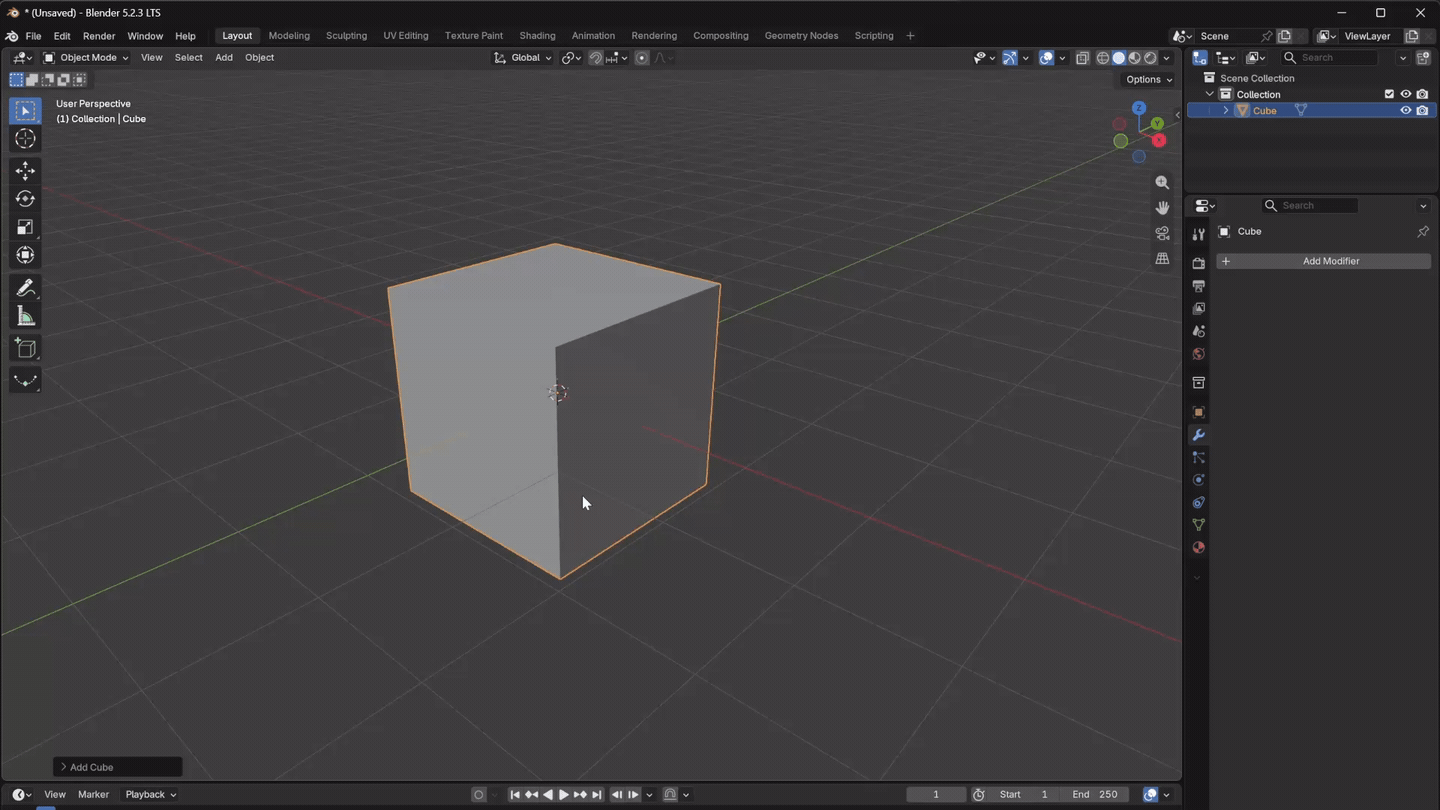This screenshot has height=810, width=1440.
Task: Click the pan view hand icon
Action: [1162, 208]
